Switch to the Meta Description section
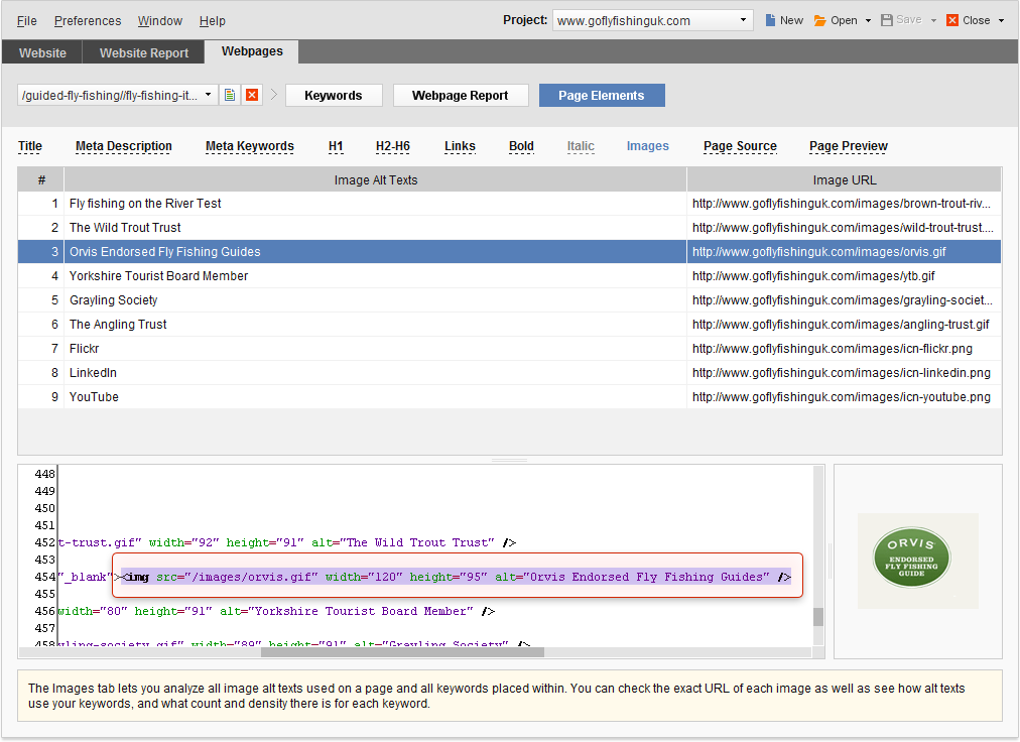This screenshot has height=742, width=1020. [123, 146]
